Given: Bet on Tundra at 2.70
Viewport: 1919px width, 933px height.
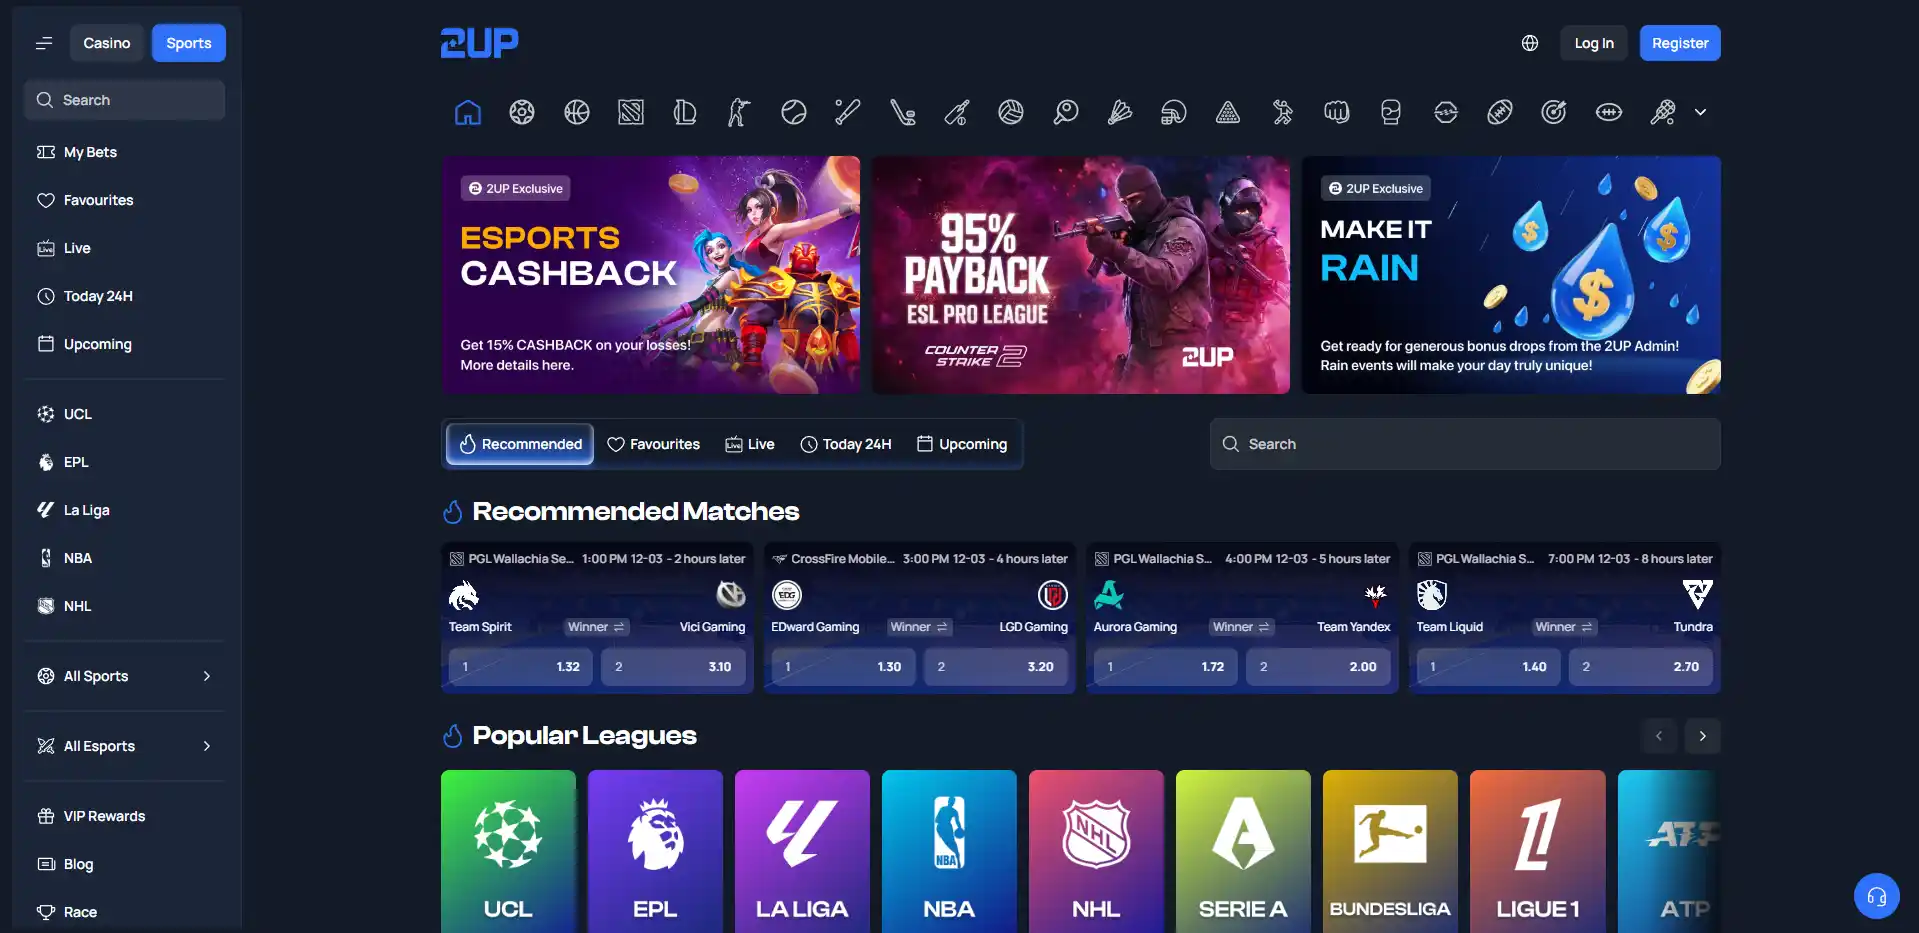Looking at the screenshot, I should (x=1641, y=666).
